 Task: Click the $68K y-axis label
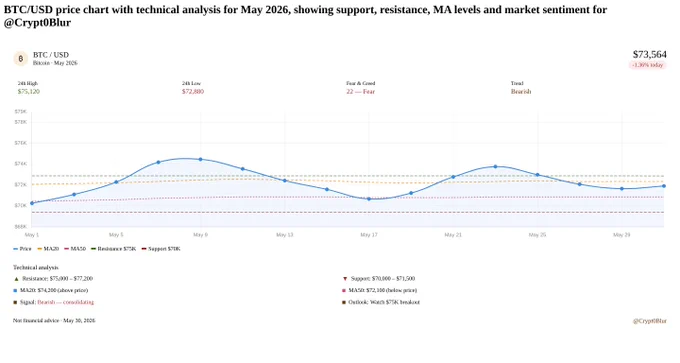(x=21, y=226)
